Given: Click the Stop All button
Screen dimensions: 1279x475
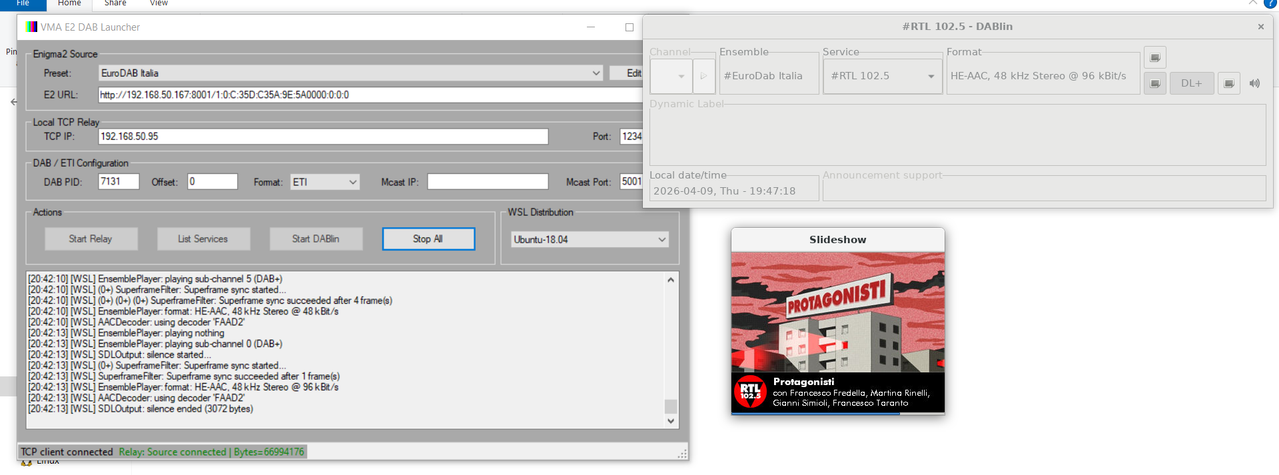Looking at the screenshot, I should pos(428,239).
